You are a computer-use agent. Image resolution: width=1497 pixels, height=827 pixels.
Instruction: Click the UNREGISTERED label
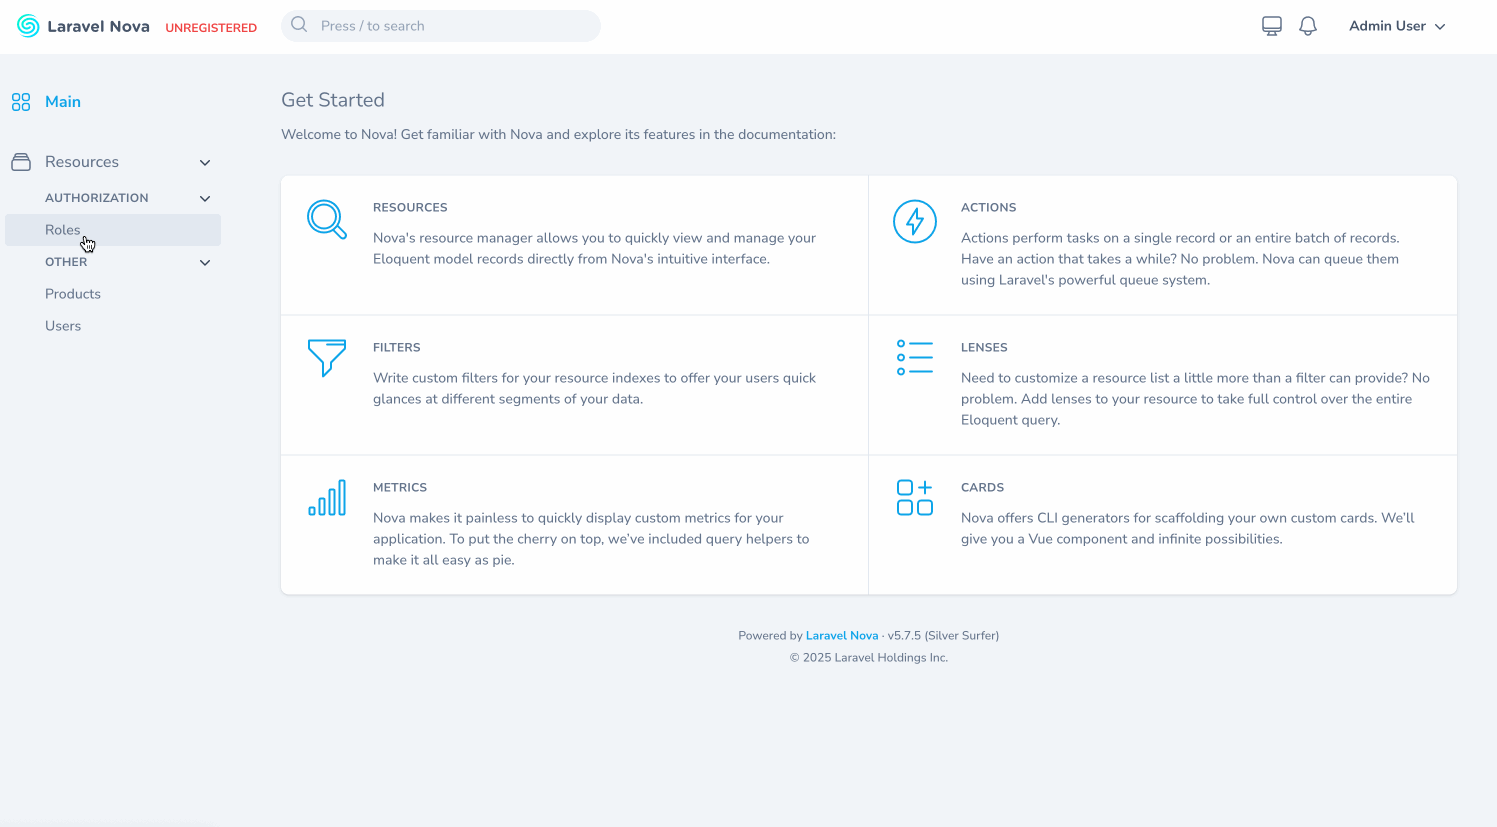(211, 27)
